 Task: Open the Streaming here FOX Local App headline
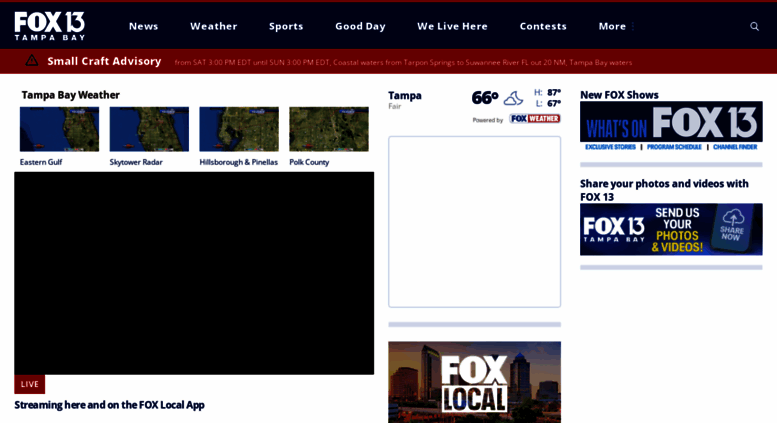click(x=109, y=405)
